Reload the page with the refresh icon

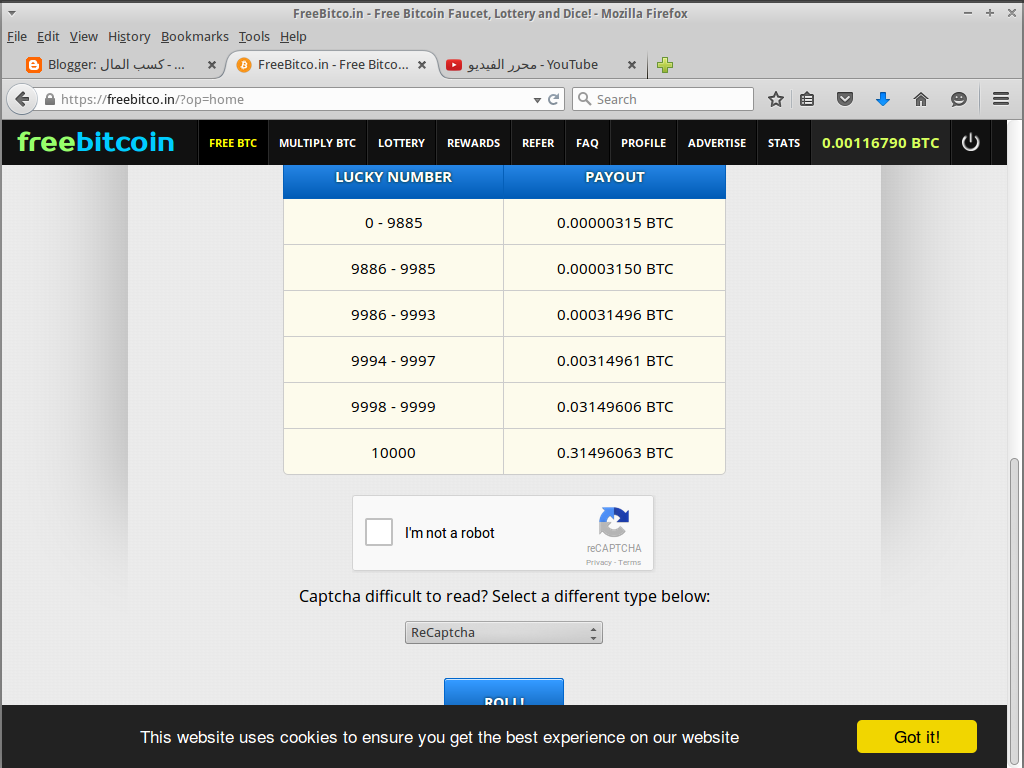click(x=554, y=99)
